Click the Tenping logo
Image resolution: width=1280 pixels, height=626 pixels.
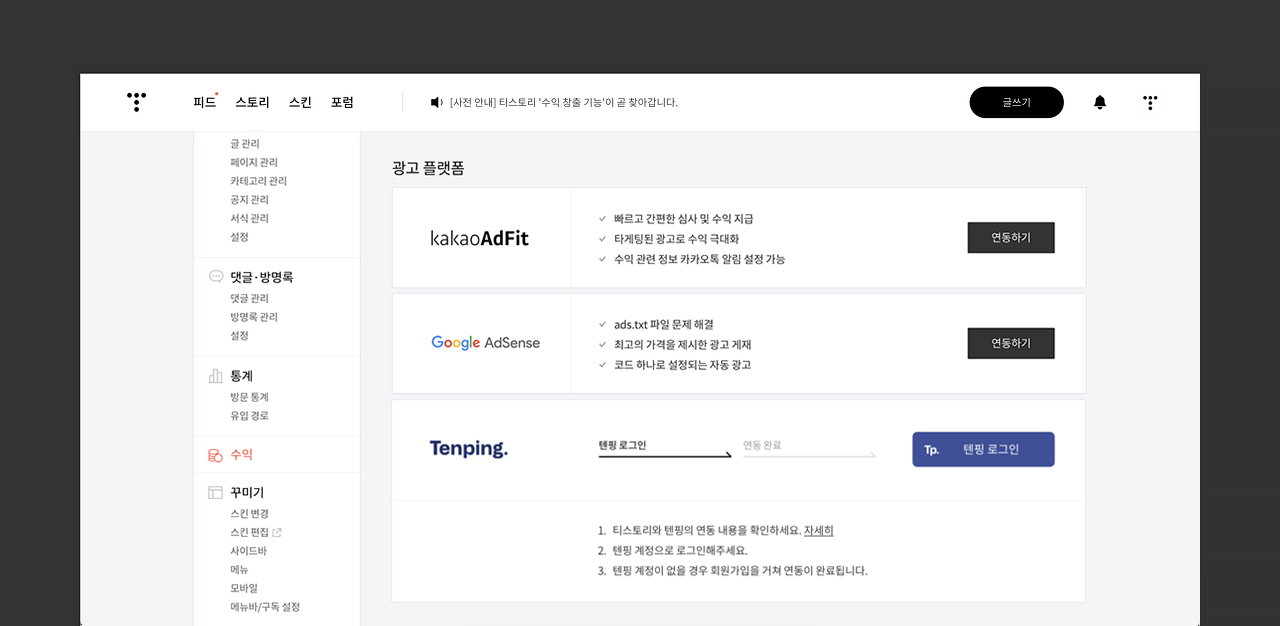(x=469, y=449)
